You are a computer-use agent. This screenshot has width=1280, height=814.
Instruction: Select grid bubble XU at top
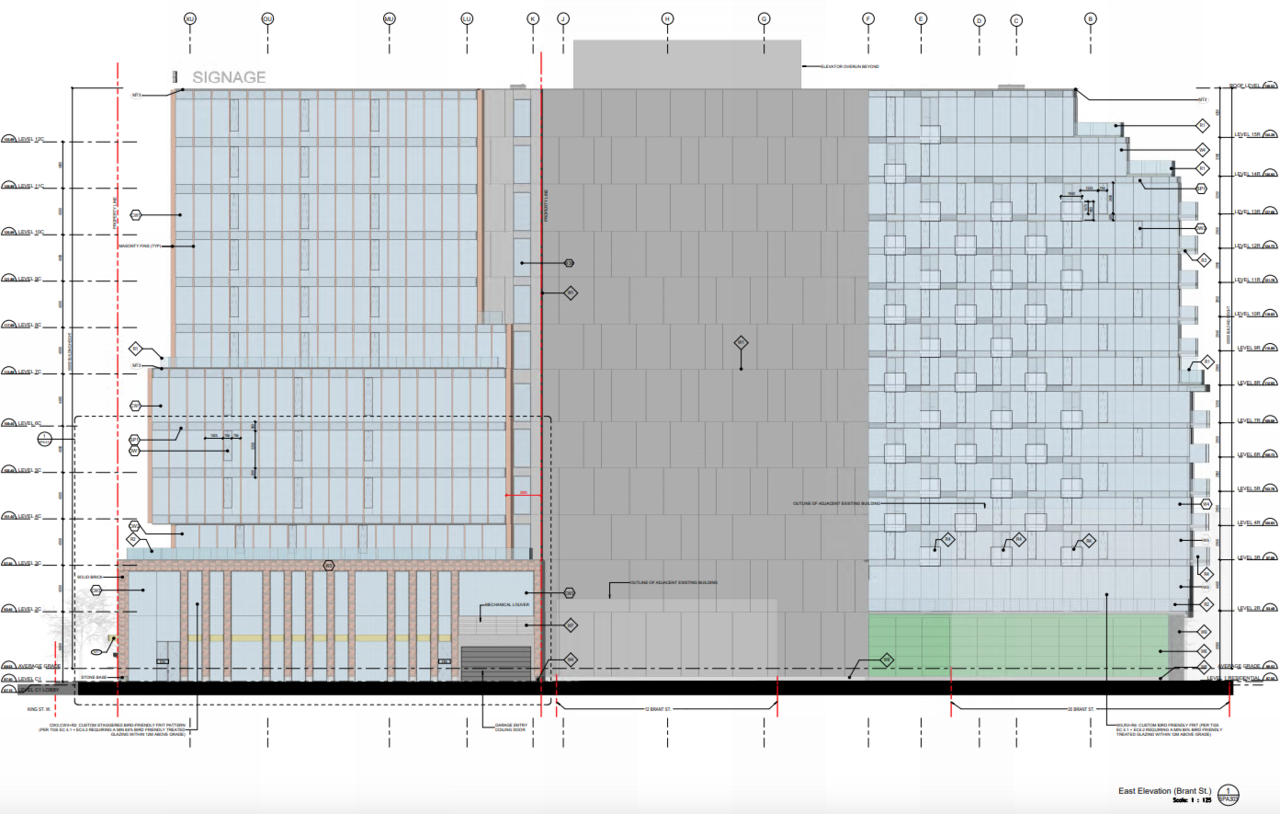tap(190, 19)
